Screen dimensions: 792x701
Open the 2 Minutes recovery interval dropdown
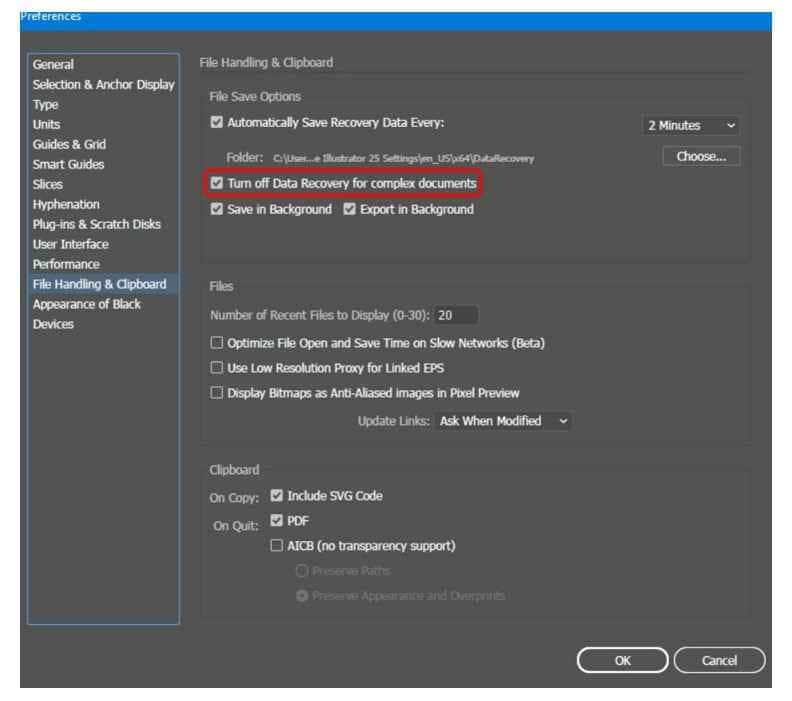(x=690, y=125)
